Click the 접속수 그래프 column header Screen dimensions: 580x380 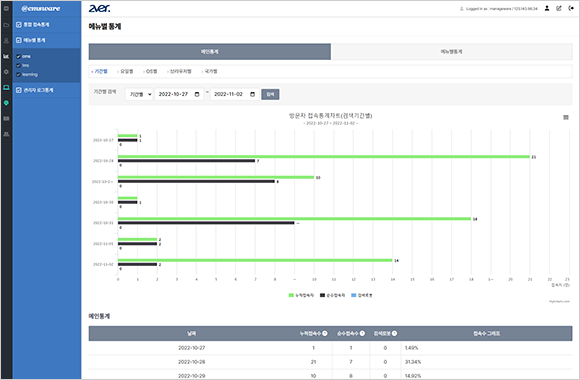(x=486, y=333)
